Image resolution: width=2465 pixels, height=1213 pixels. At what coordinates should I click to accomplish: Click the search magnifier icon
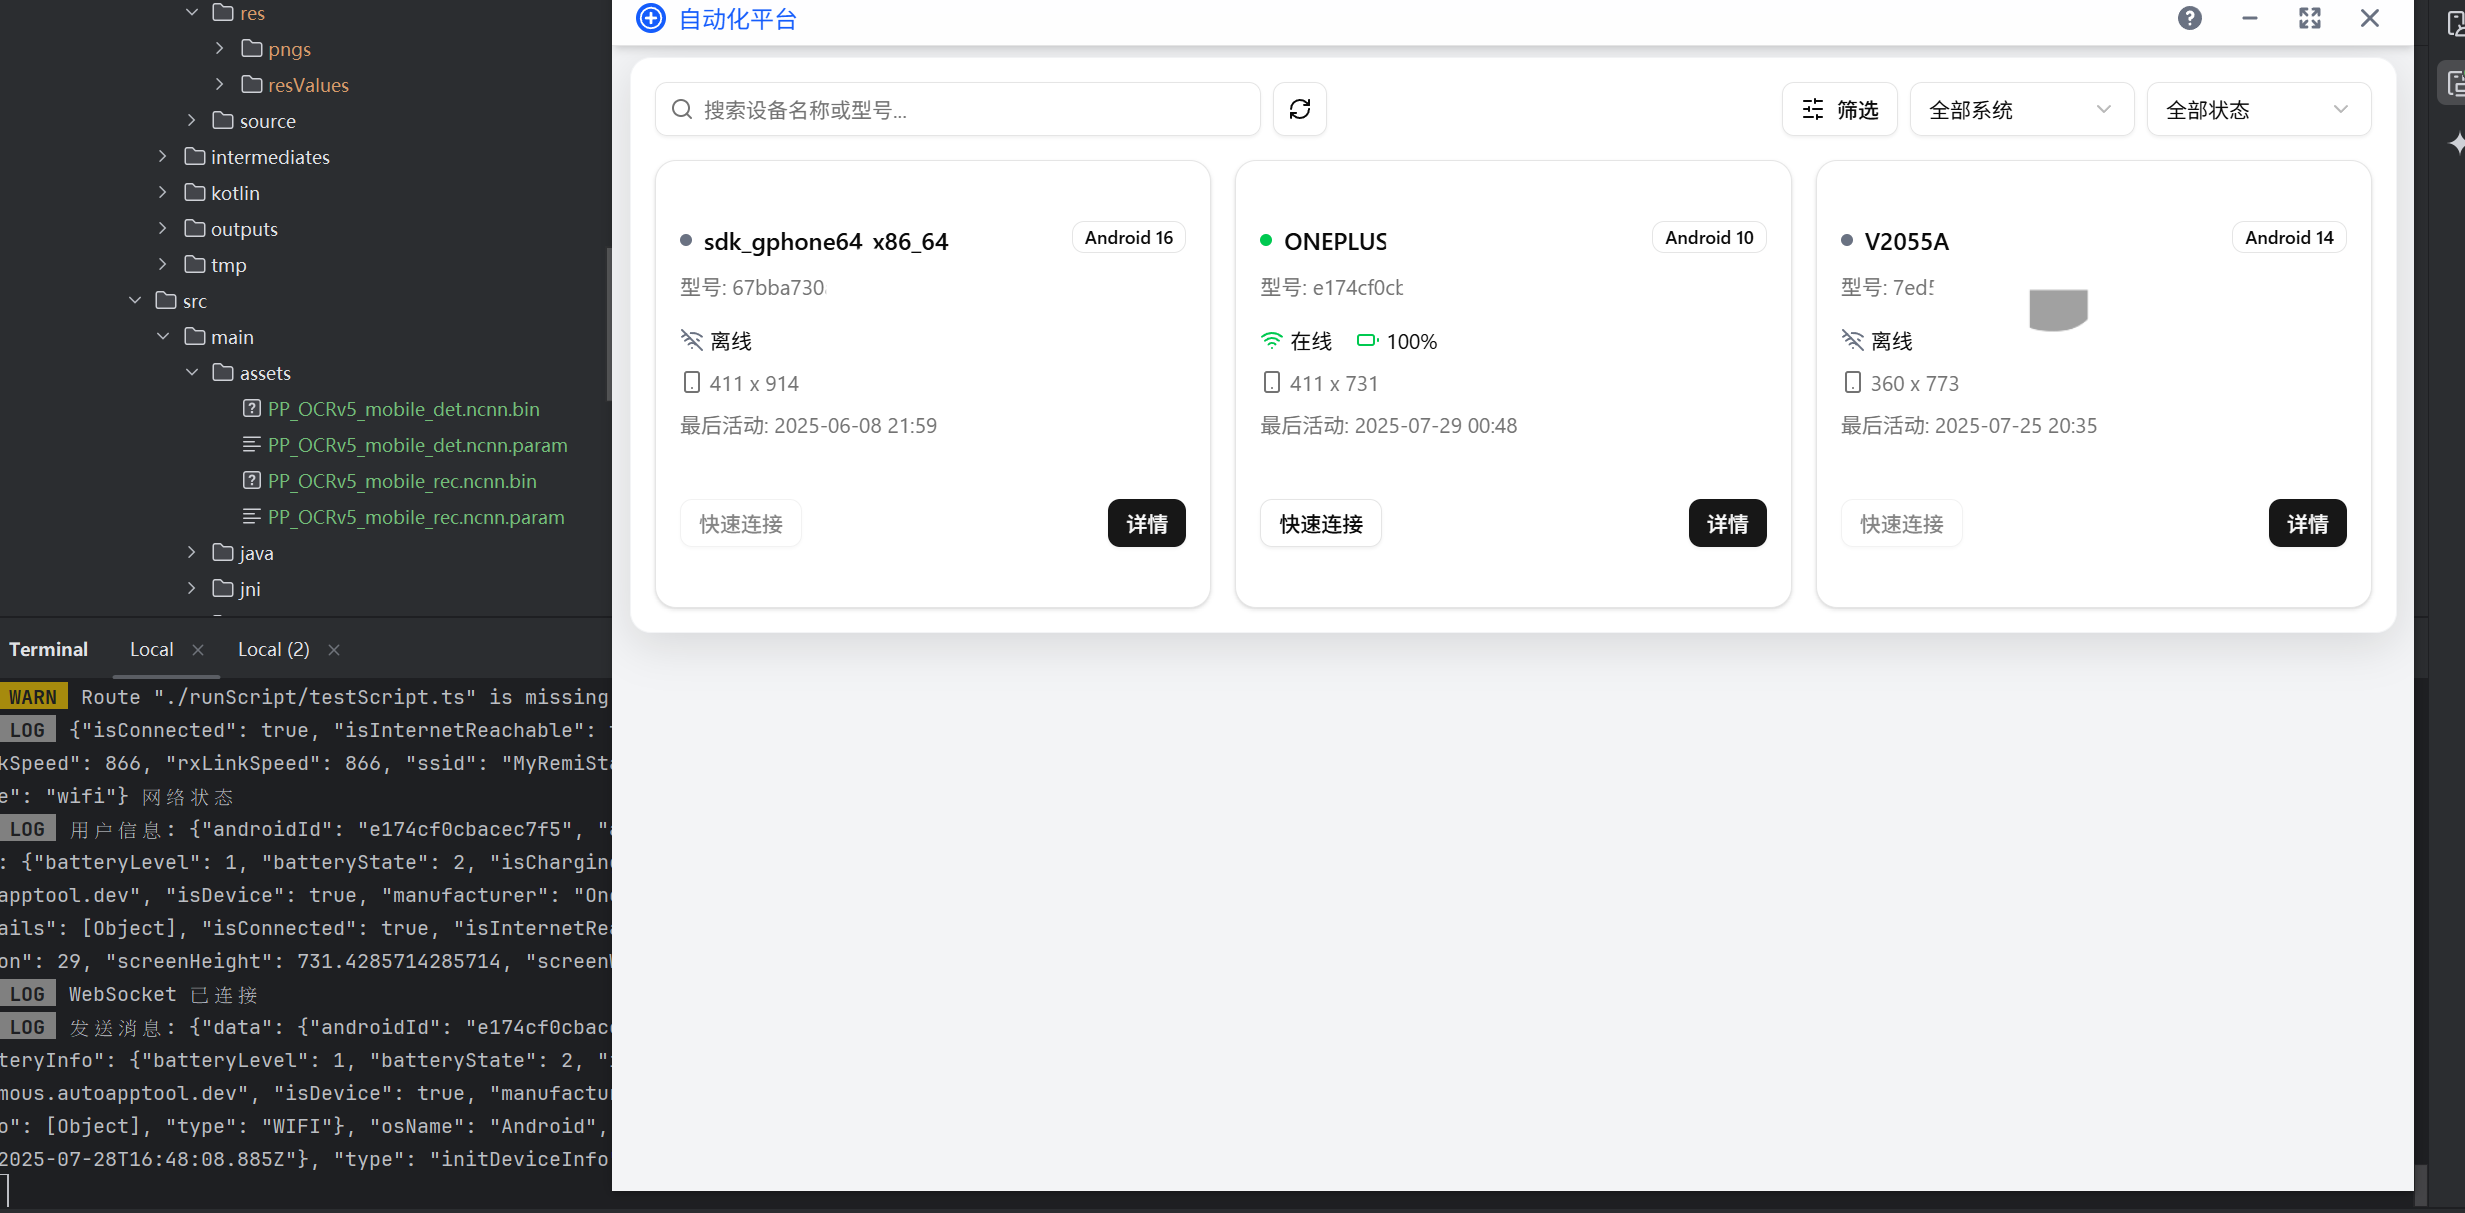click(682, 109)
